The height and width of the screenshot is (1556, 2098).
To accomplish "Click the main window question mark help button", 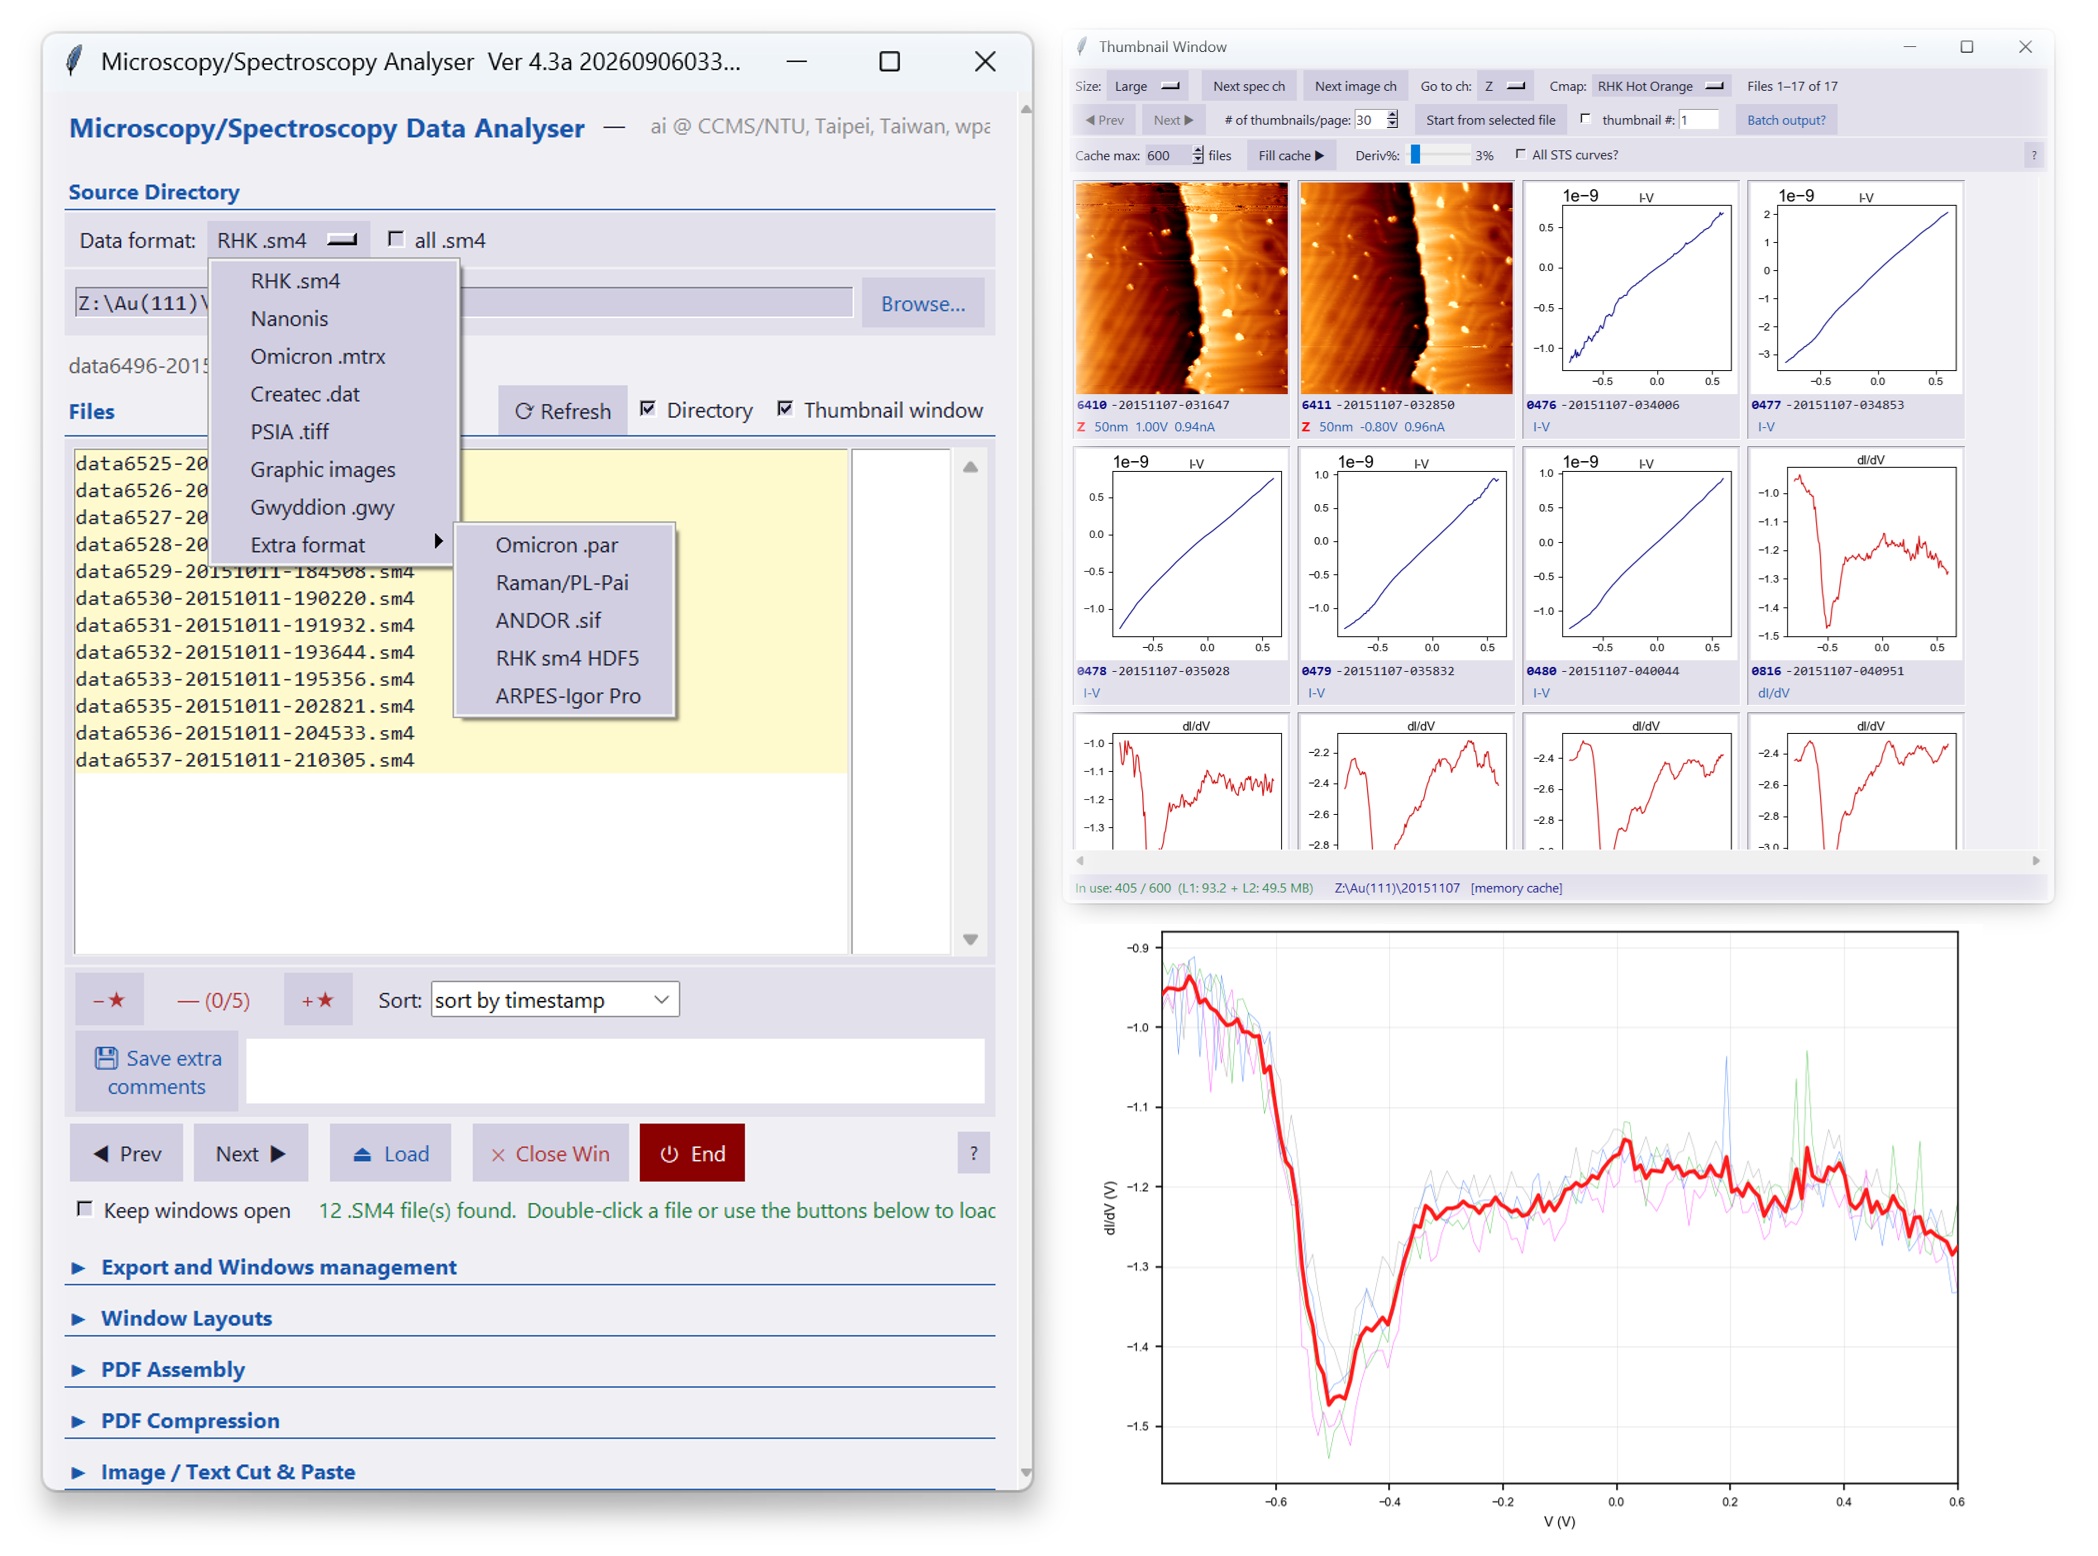I will pyautogui.click(x=973, y=1154).
